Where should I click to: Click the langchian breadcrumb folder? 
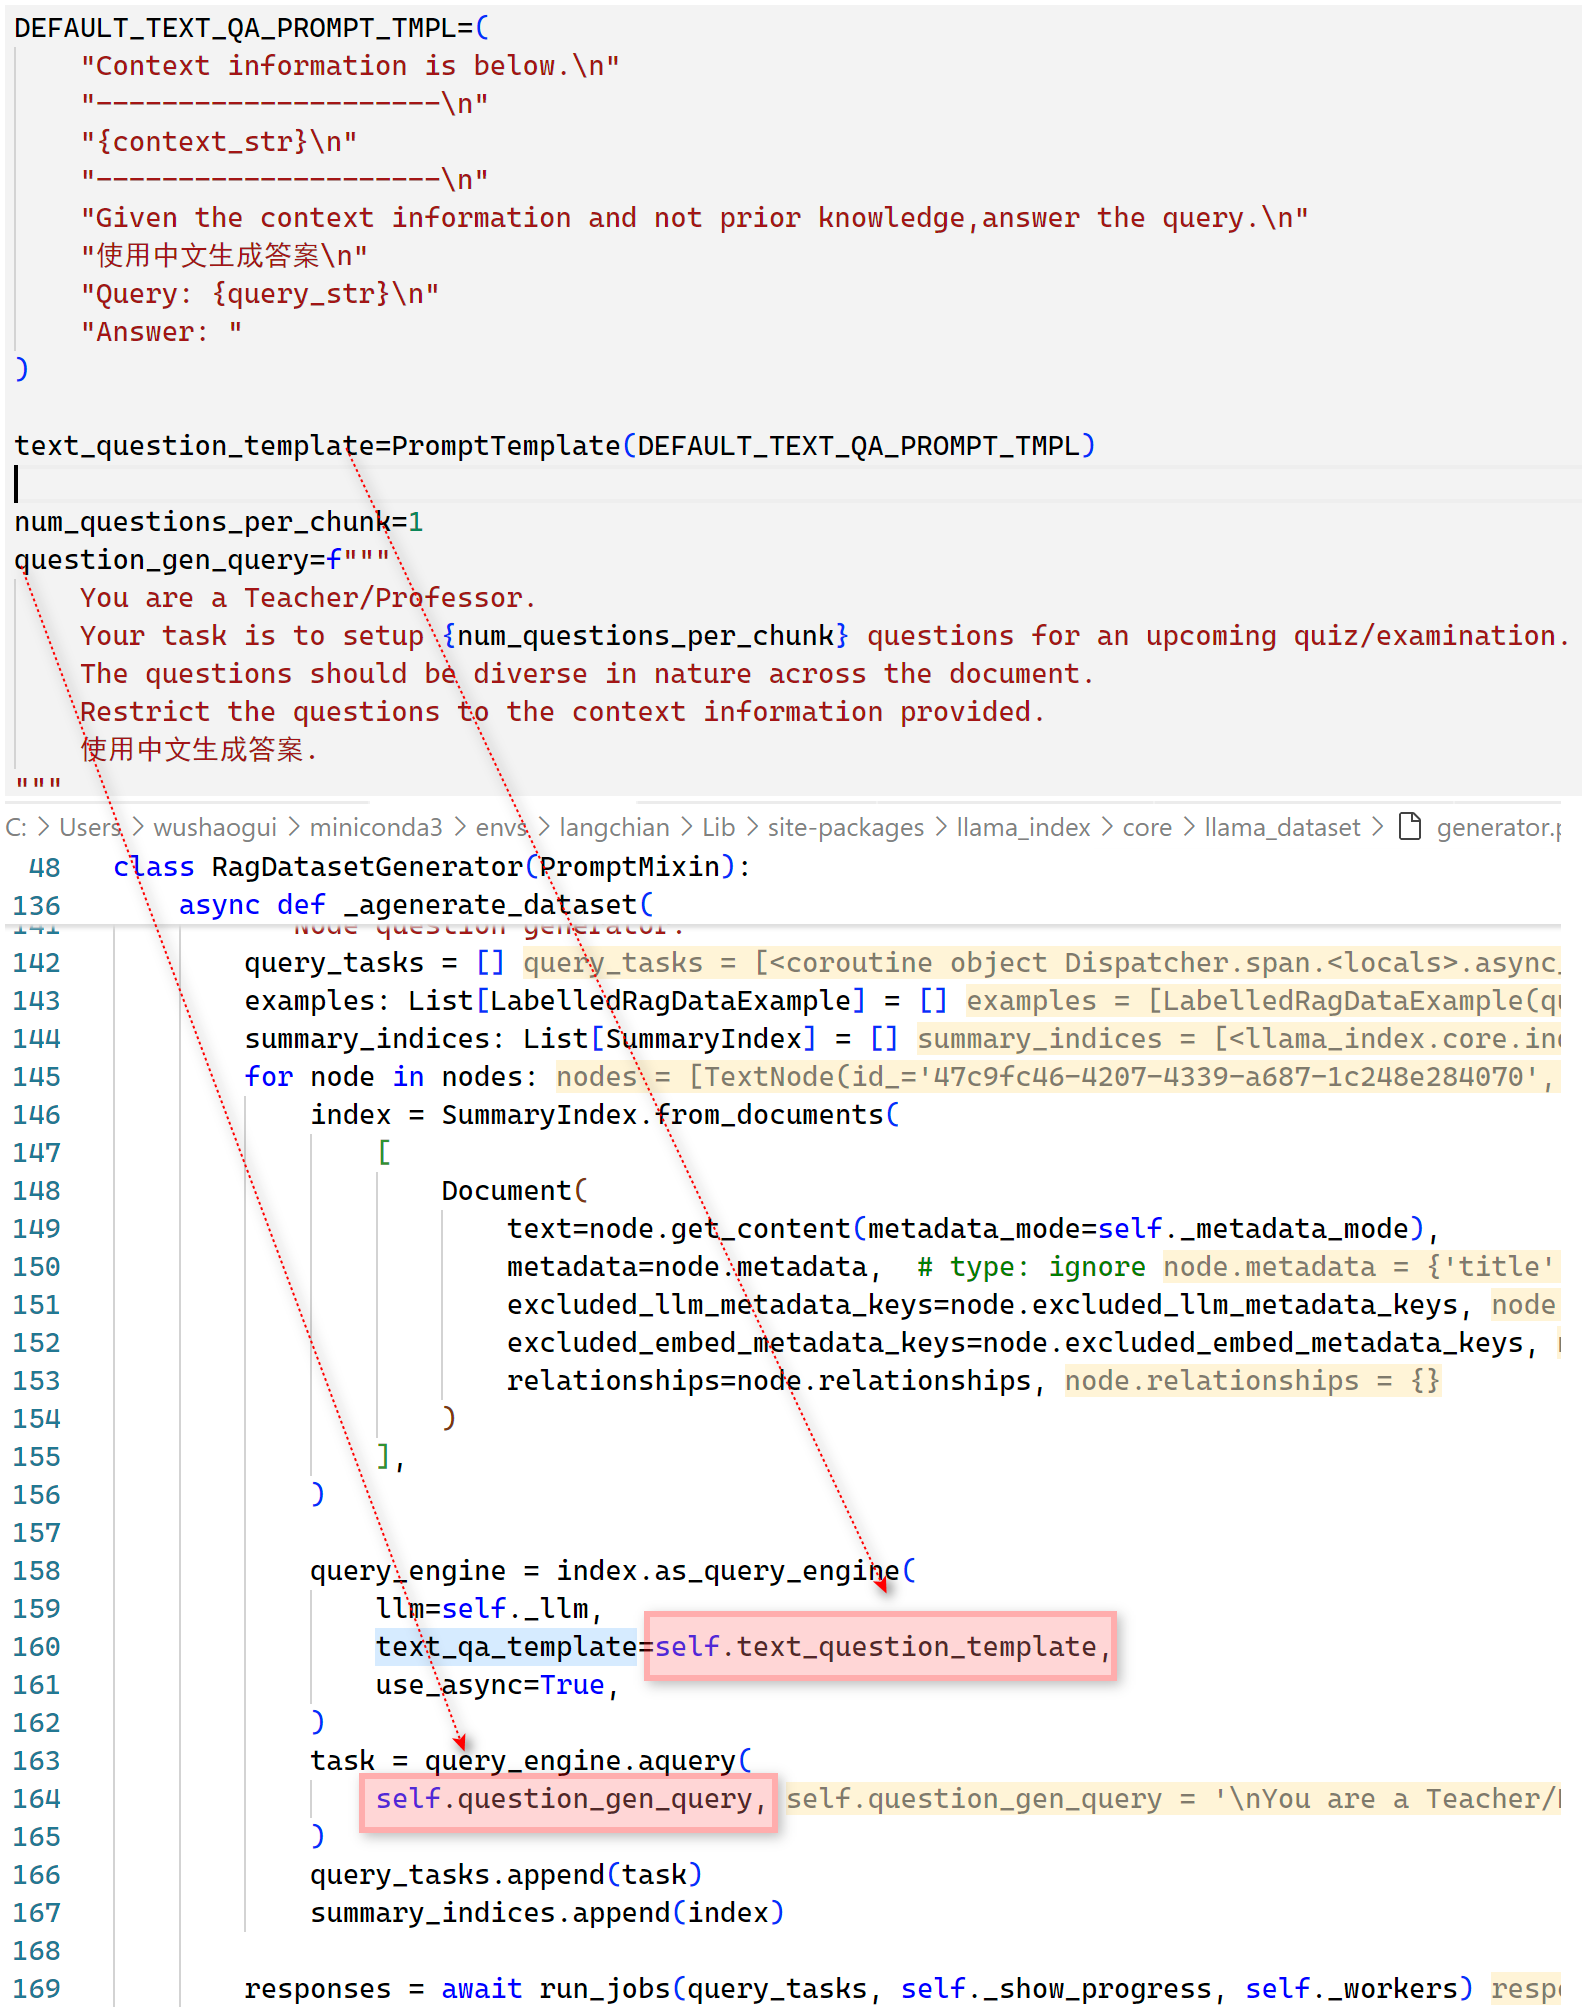tap(614, 827)
